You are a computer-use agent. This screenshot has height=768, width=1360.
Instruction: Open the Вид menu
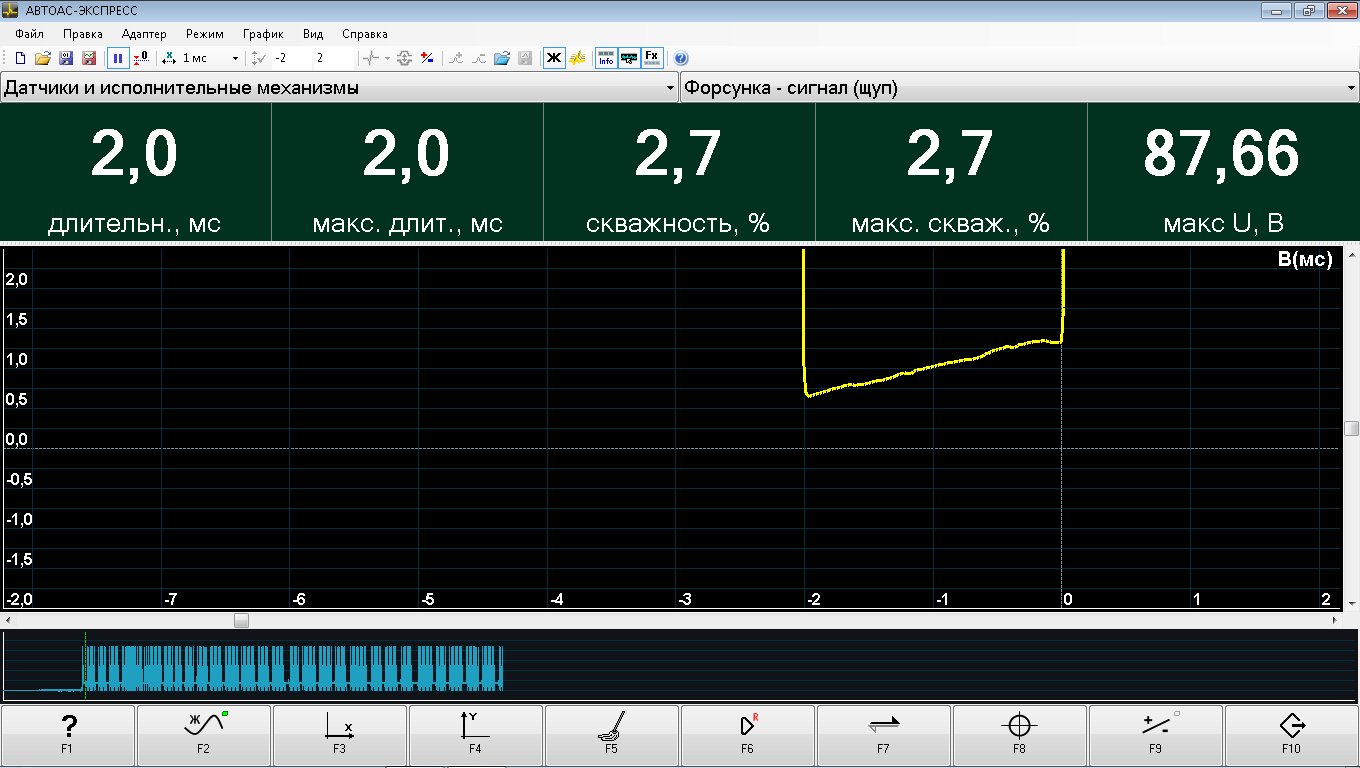pos(313,34)
